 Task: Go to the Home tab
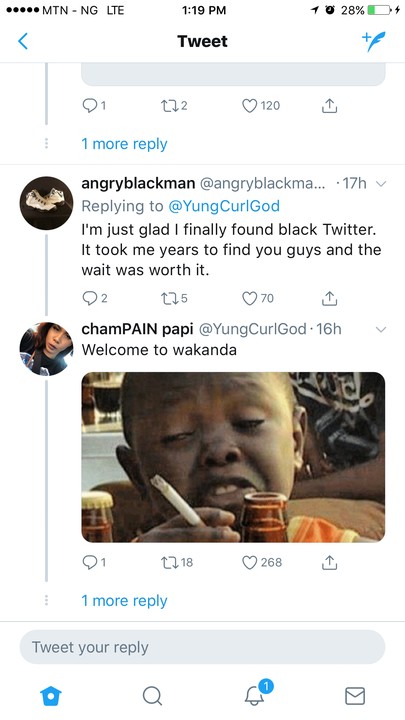(51, 696)
